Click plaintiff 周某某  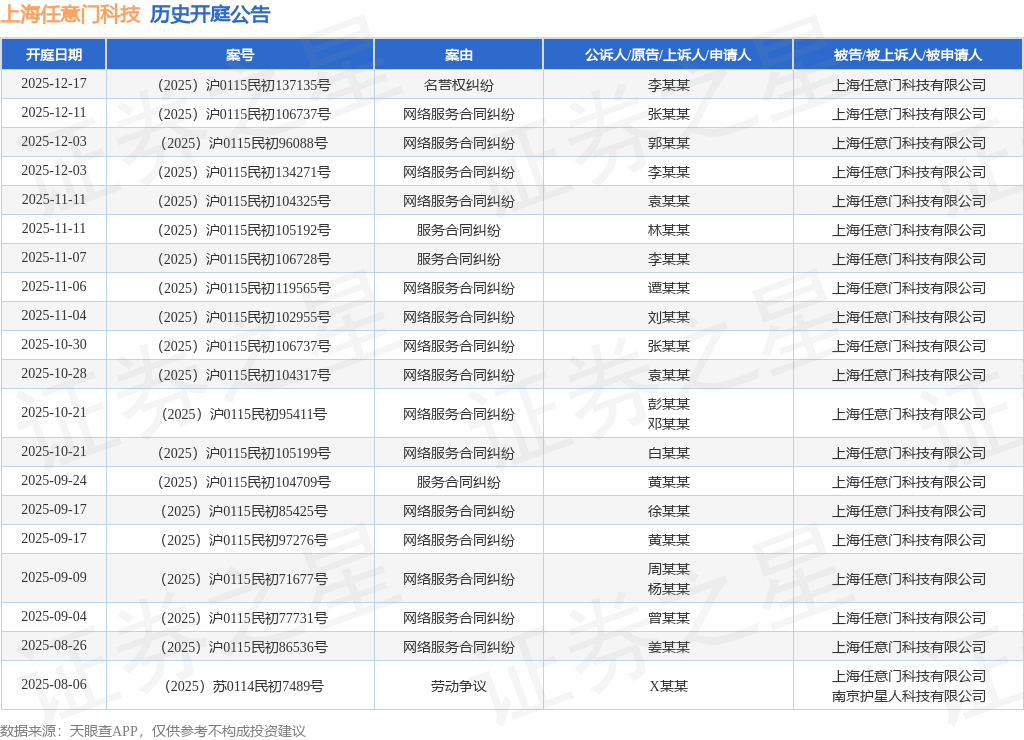669,569
